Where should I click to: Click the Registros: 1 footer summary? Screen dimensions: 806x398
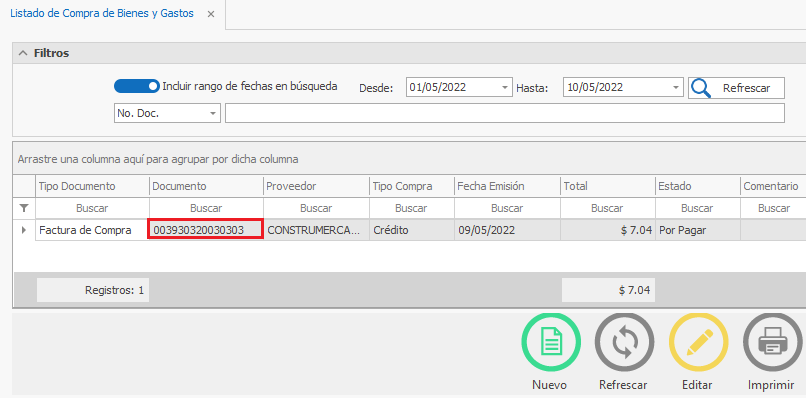pos(93,291)
